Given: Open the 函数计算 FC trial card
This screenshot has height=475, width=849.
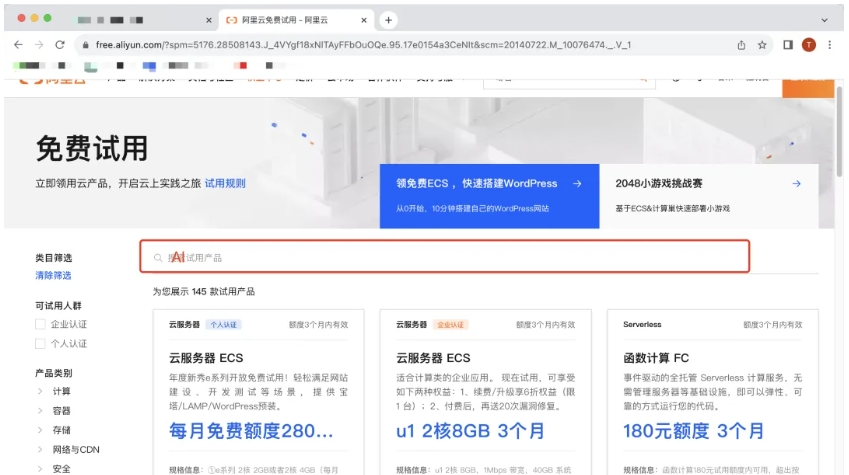Looking at the screenshot, I should point(713,392).
